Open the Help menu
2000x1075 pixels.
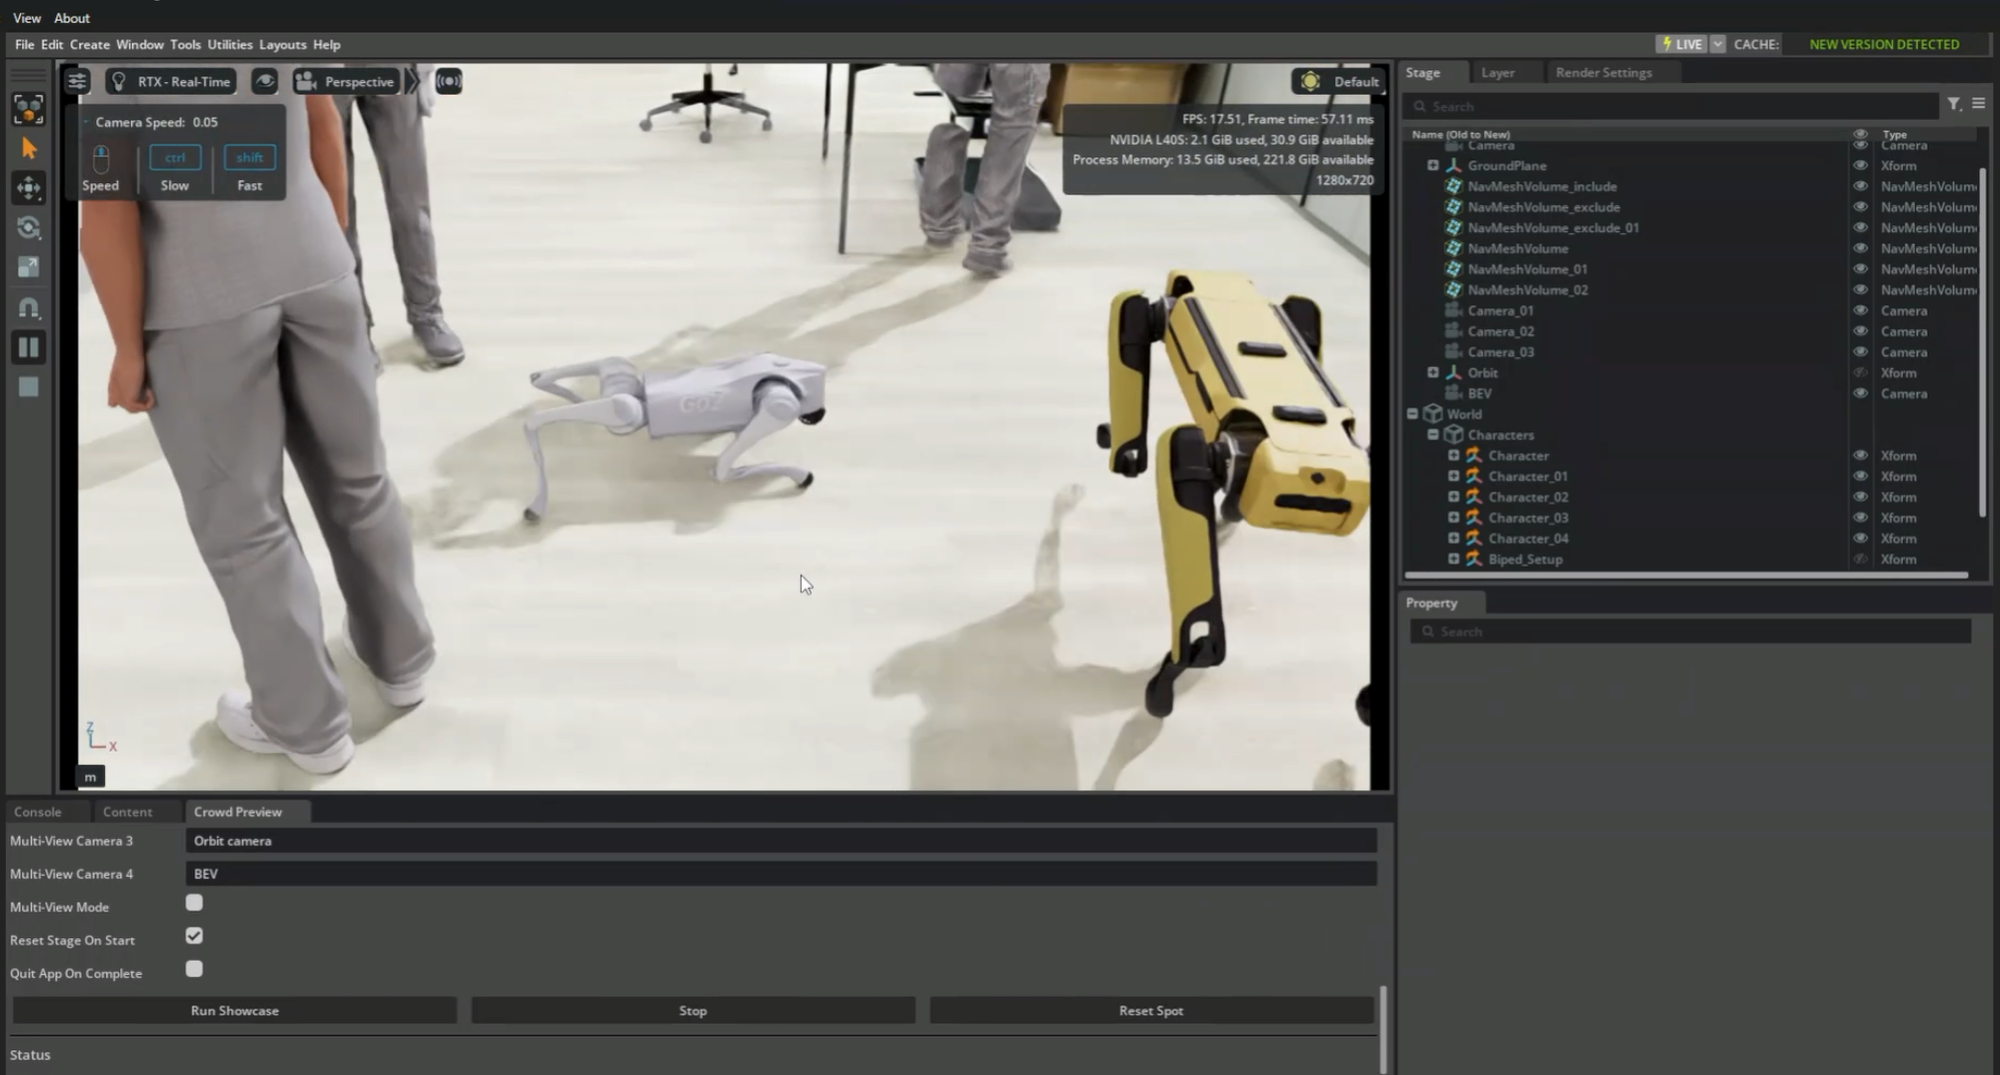pyautogui.click(x=327, y=44)
